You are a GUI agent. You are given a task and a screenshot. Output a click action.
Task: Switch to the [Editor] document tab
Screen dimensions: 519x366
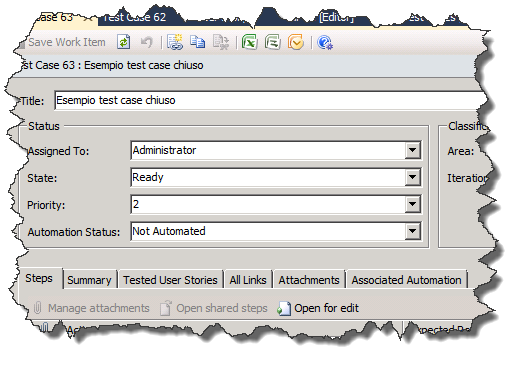(x=336, y=17)
